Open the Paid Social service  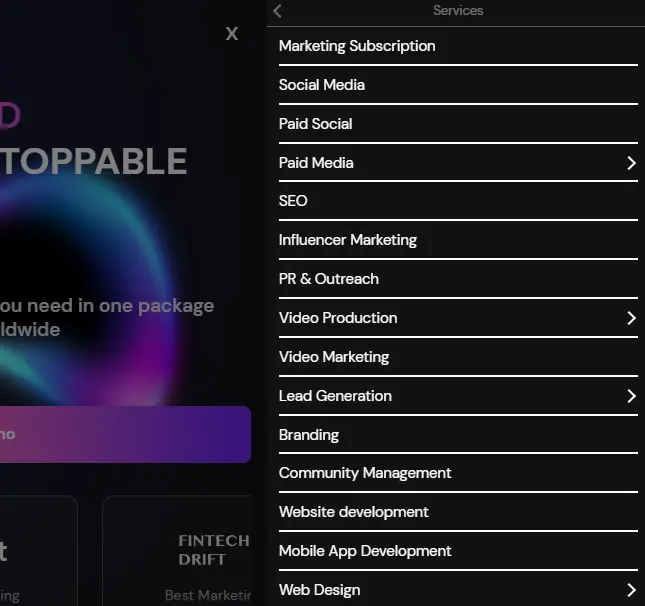(x=316, y=124)
